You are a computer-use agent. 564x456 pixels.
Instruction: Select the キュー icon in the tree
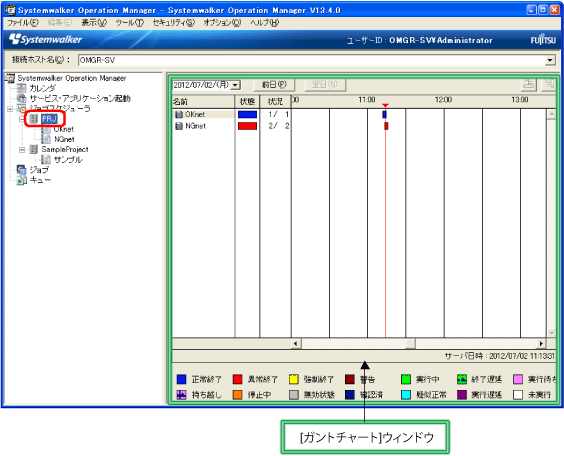pos(22,180)
